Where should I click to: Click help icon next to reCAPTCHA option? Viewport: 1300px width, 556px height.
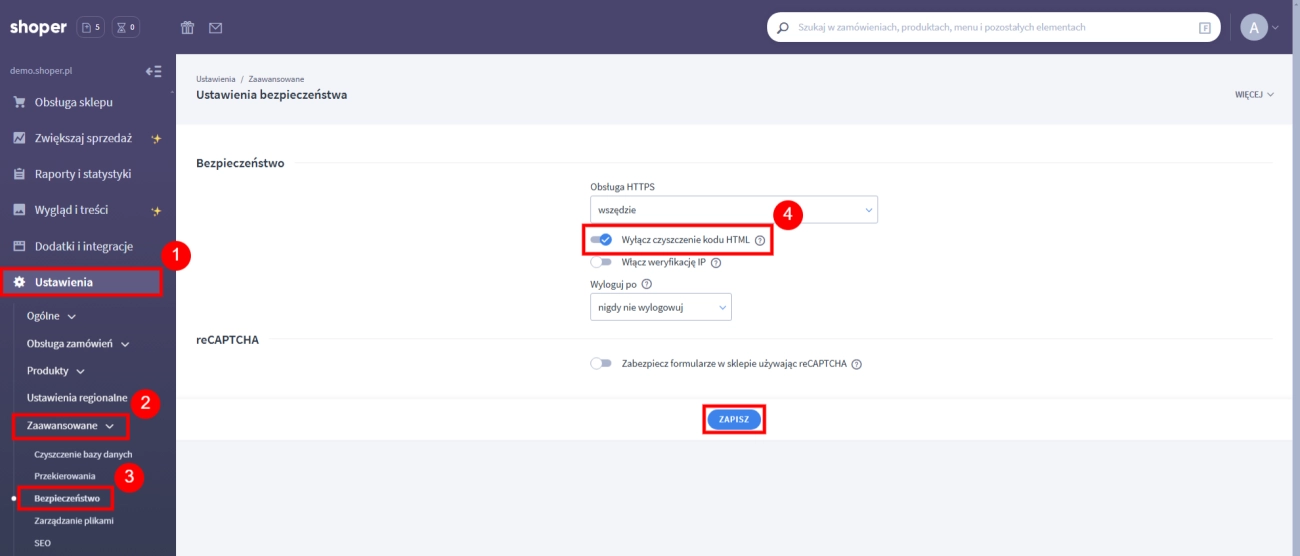click(856, 364)
